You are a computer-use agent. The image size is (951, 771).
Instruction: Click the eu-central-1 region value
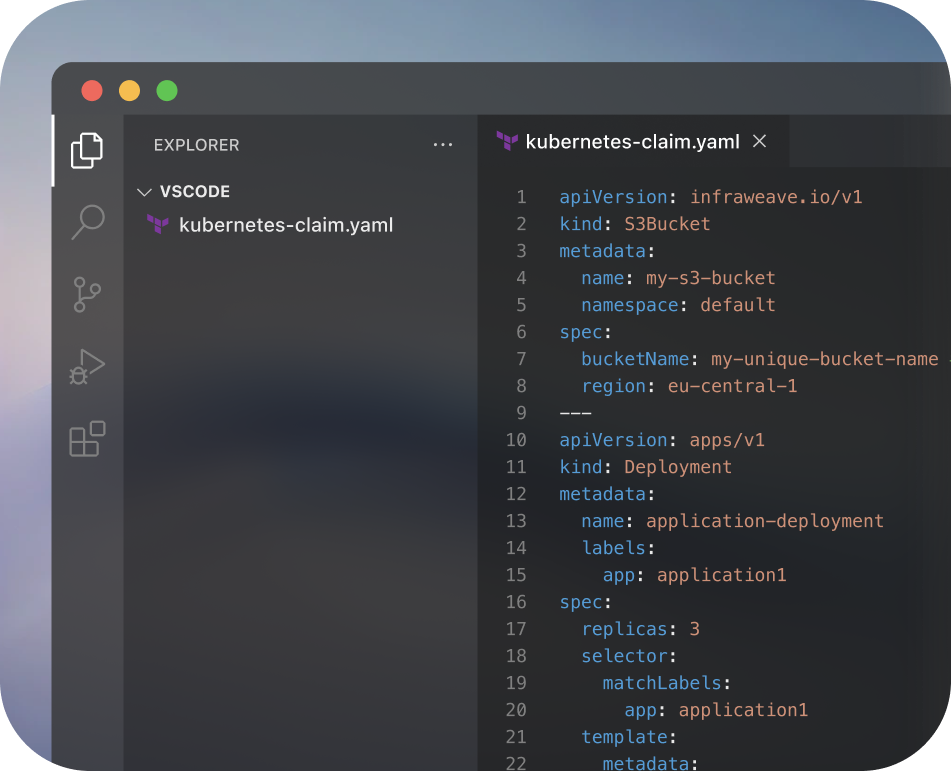732,386
